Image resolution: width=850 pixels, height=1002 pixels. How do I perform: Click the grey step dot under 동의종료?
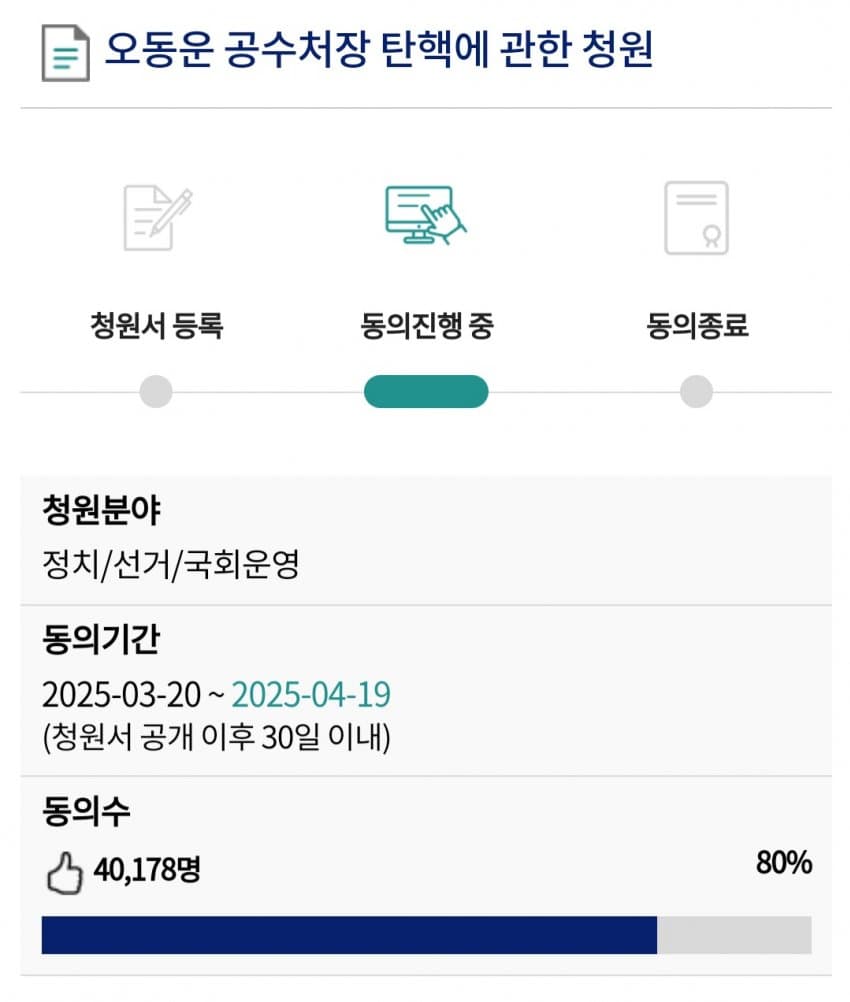[x=696, y=392]
